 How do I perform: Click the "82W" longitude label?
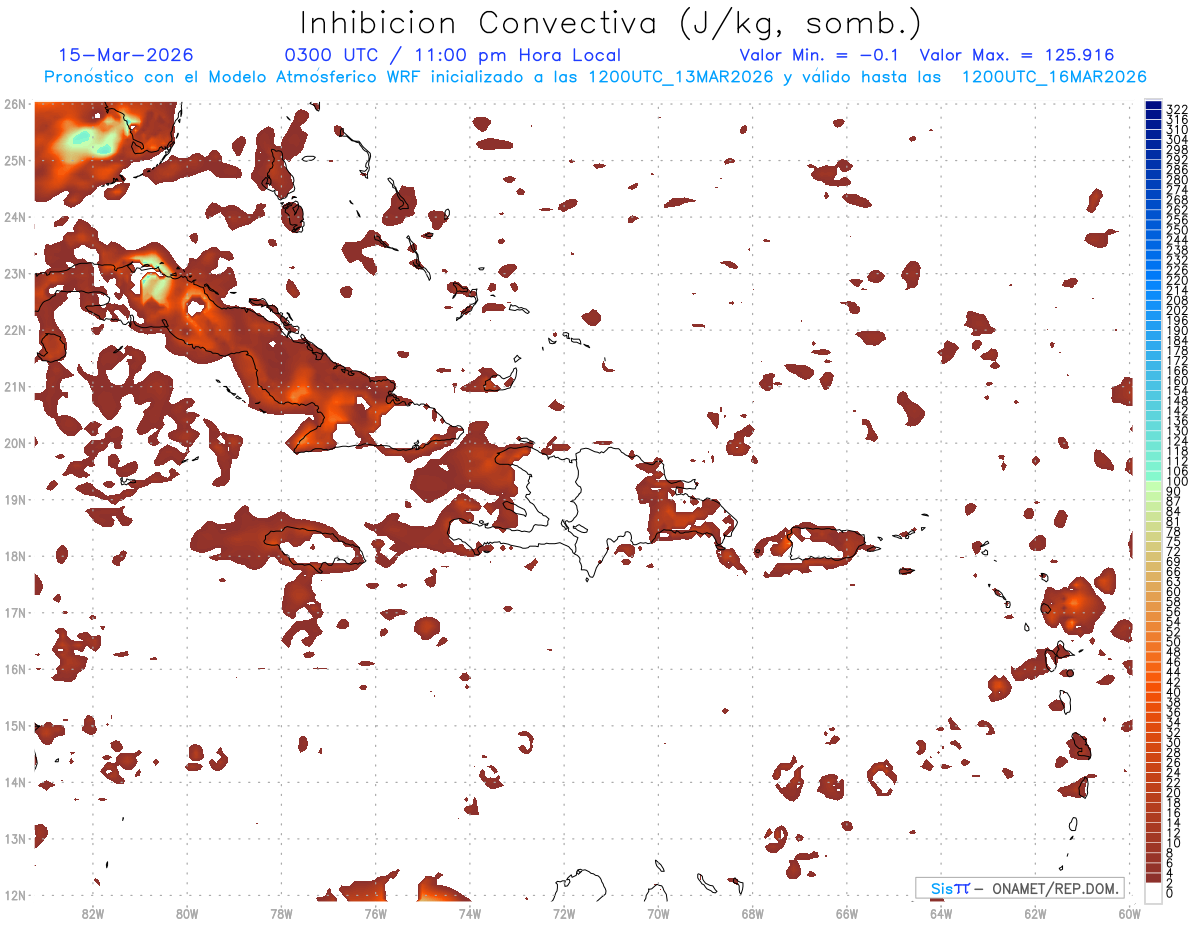[x=93, y=913]
